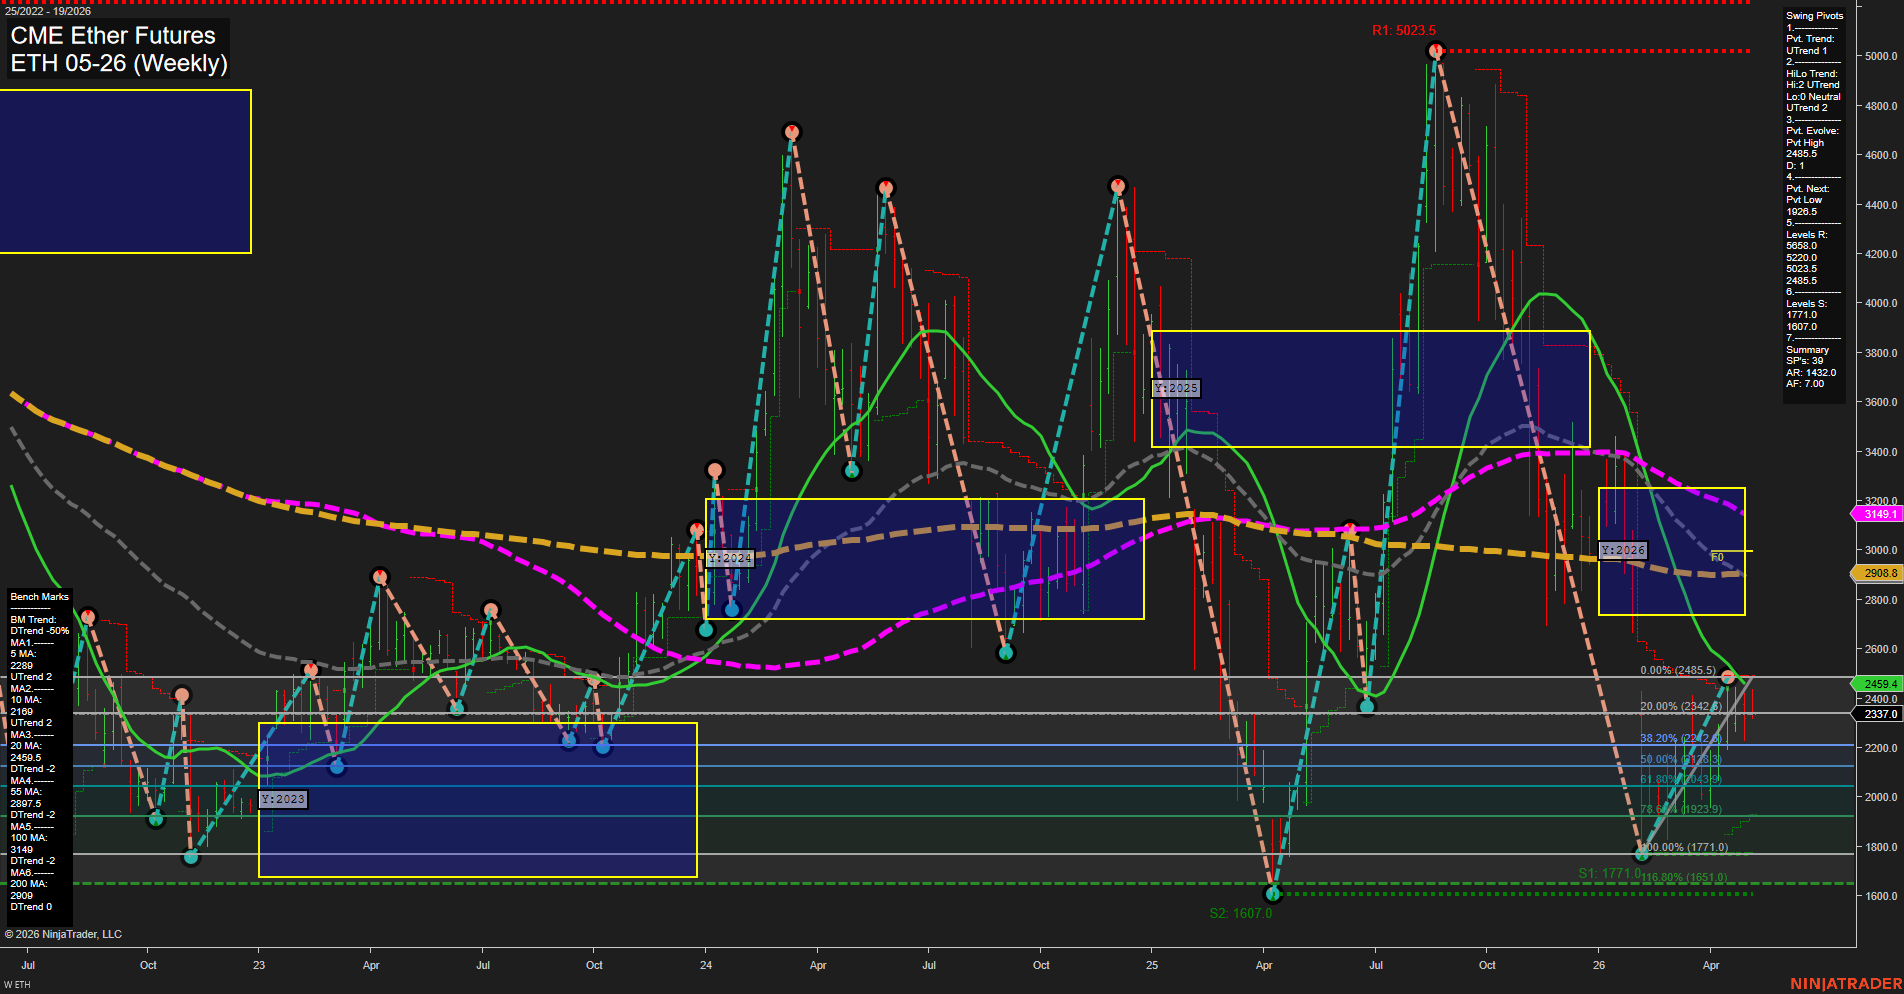Click the orange 2908.8 price marker
Screen dimensions: 1904x994
(x=1877, y=573)
